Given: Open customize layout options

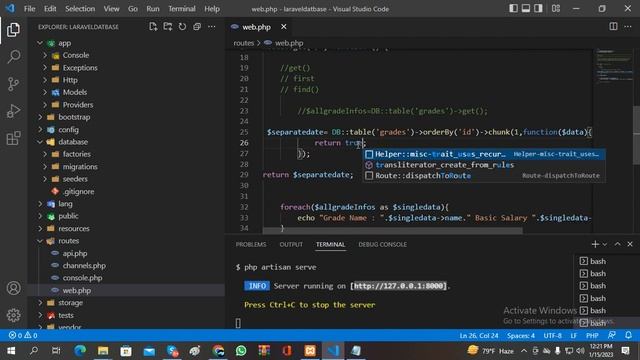Looking at the screenshot, I should pyautogui.click(x=556, y=8).
